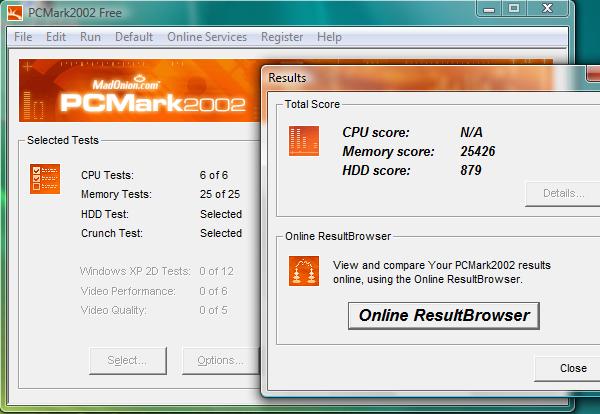Click the PCMark2002 title bar app icon
600x414 pixels.
pyautogui.click(x=15, y=13)
